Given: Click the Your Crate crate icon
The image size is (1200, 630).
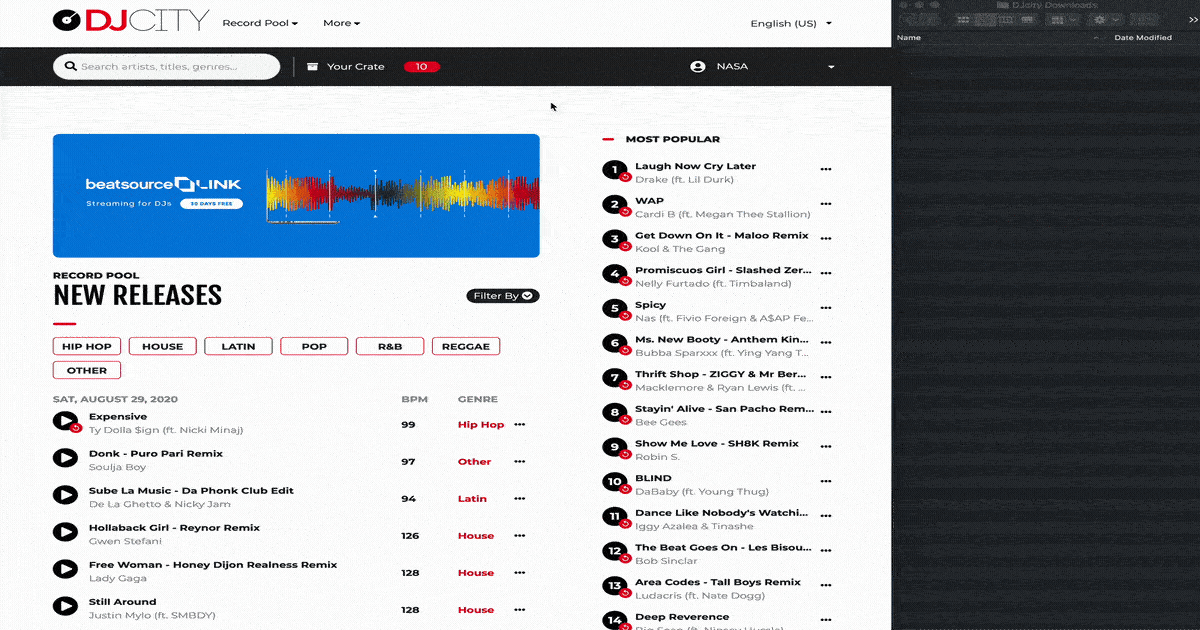Looking at the screenshot, I should coord(315,66).
